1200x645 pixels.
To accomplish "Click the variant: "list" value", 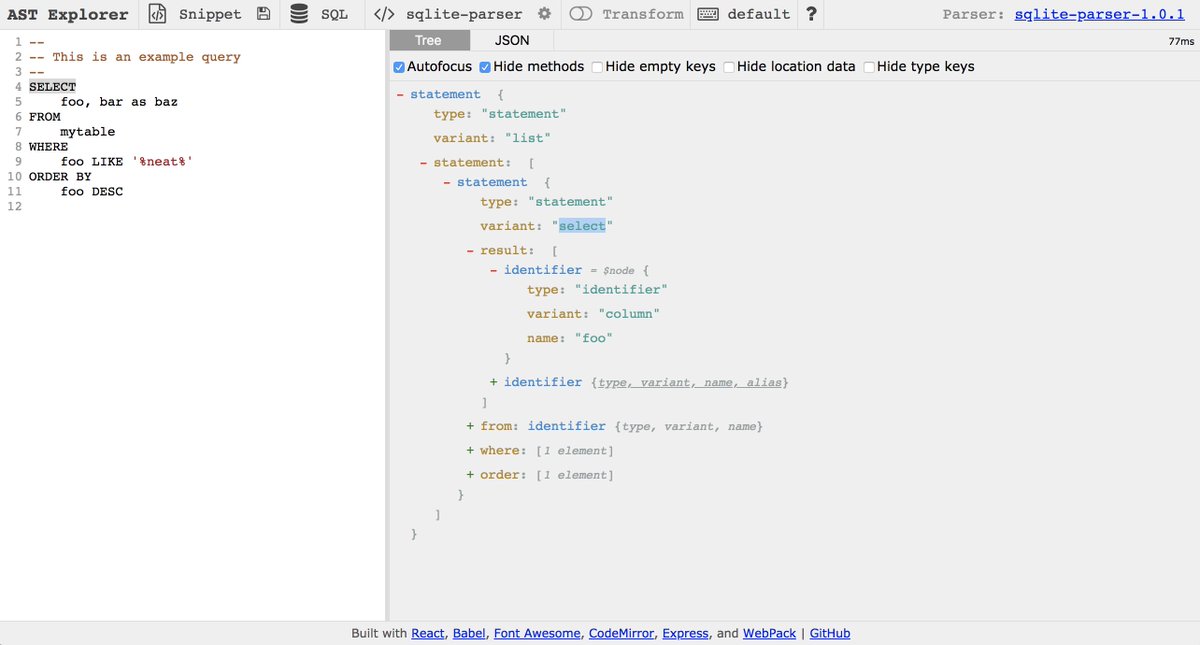I will (x=528, y=138).
